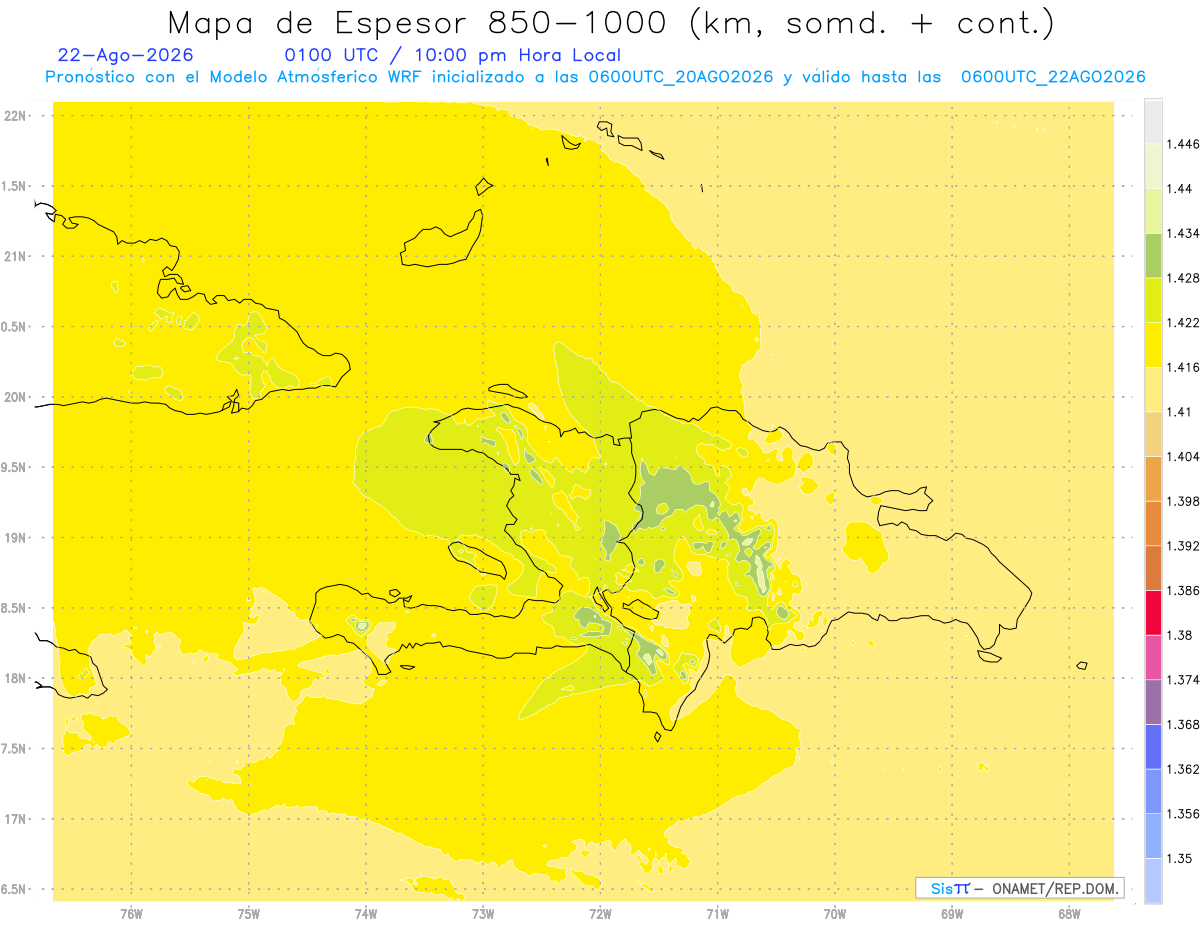
Task: Click the colorbar value '1.356'
Action: pos(1183,814)
